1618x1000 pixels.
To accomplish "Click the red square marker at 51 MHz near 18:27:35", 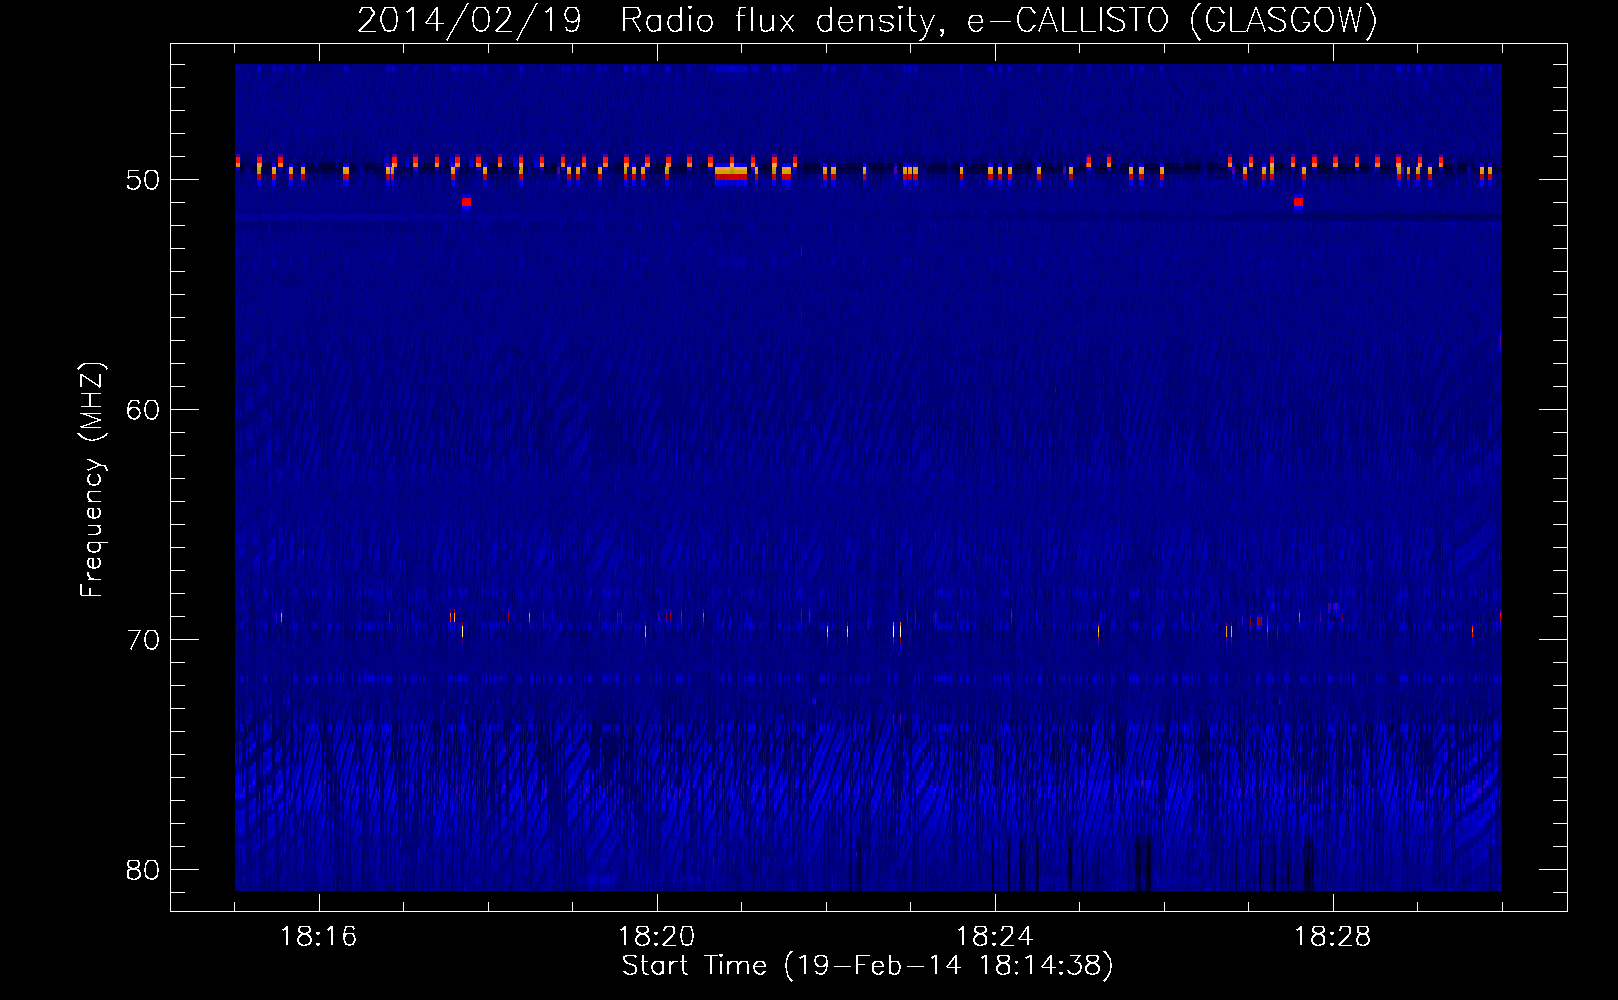I will click(1298, 202).
